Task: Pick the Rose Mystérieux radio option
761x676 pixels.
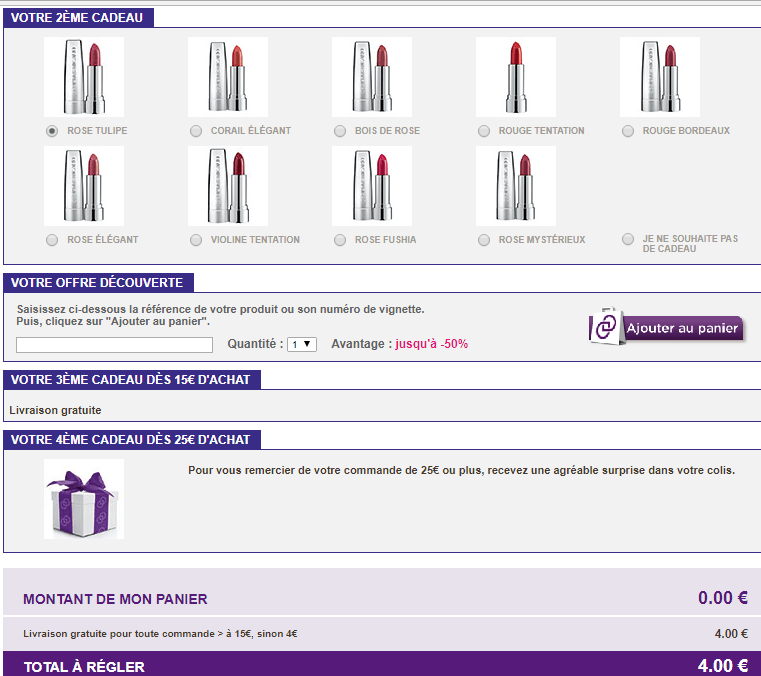Action: 484,240
